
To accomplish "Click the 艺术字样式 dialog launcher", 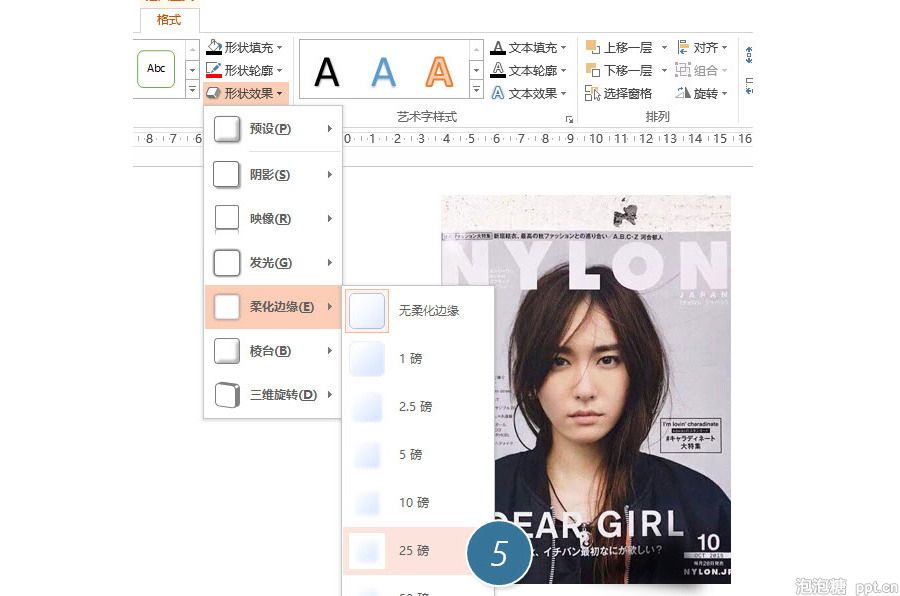I will click(x=570, y=117).
